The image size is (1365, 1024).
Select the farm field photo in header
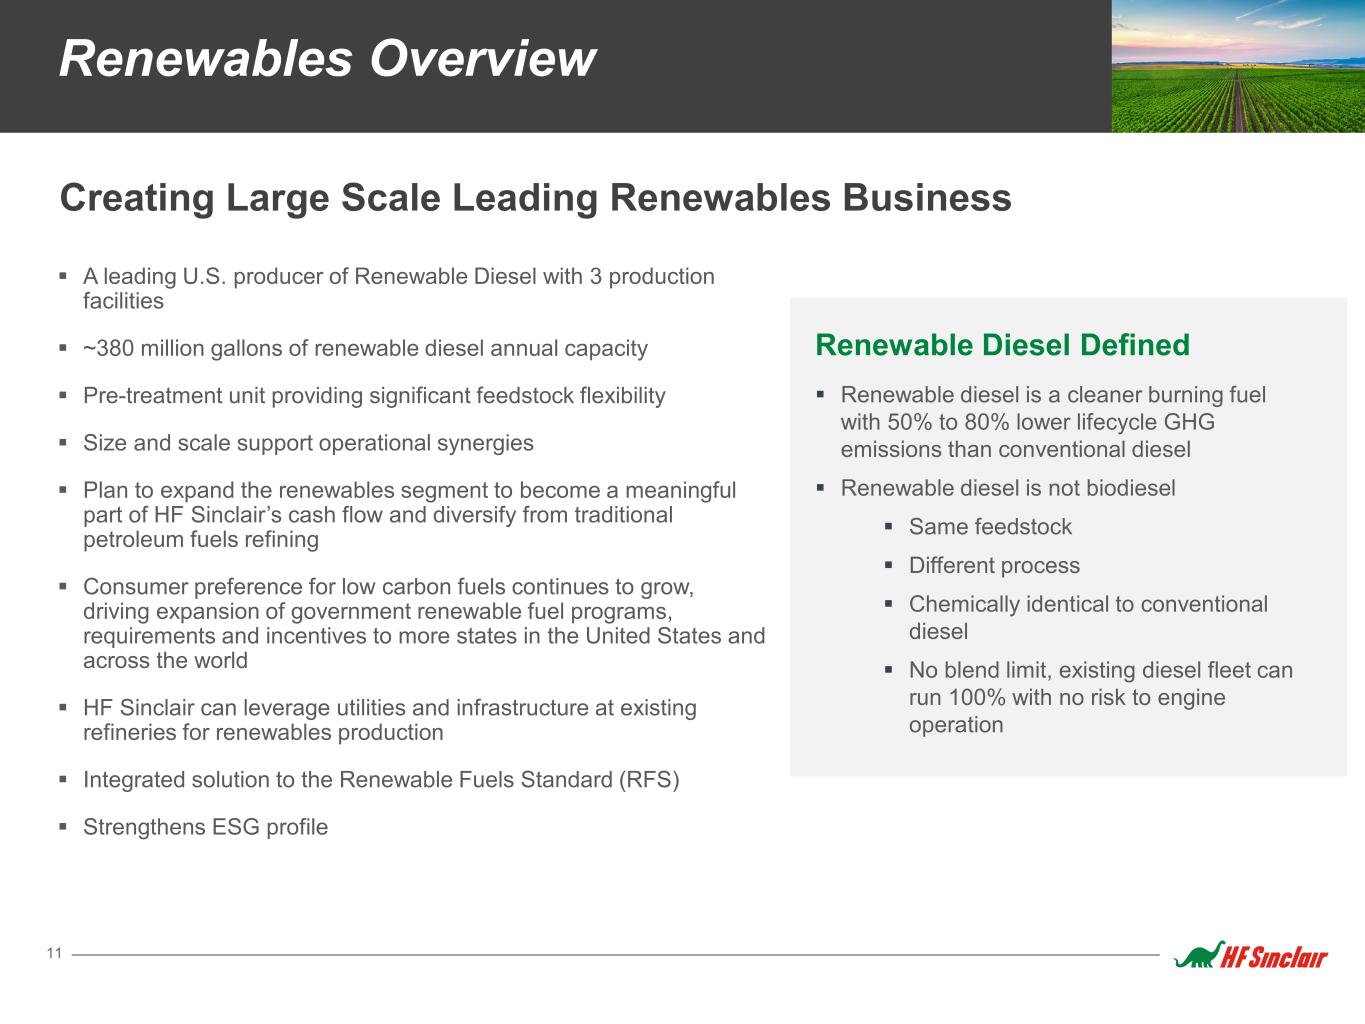[1238, 66]
